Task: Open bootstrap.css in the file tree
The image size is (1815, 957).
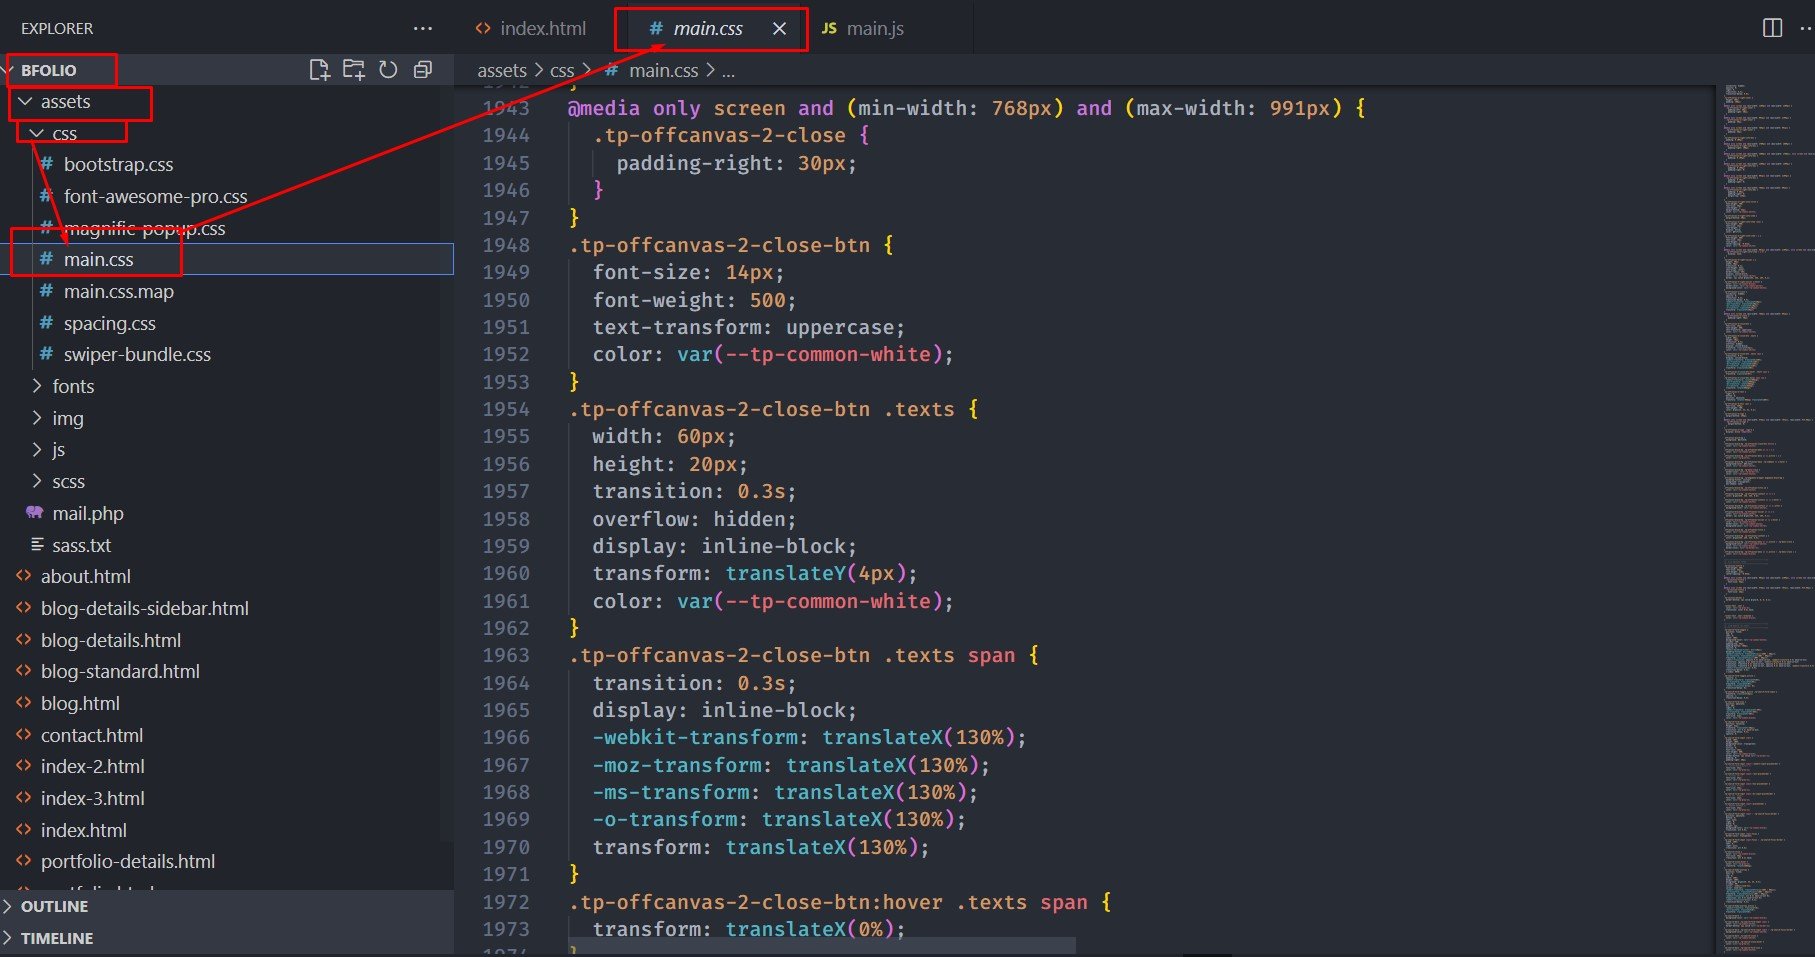Action: (118, 164)
